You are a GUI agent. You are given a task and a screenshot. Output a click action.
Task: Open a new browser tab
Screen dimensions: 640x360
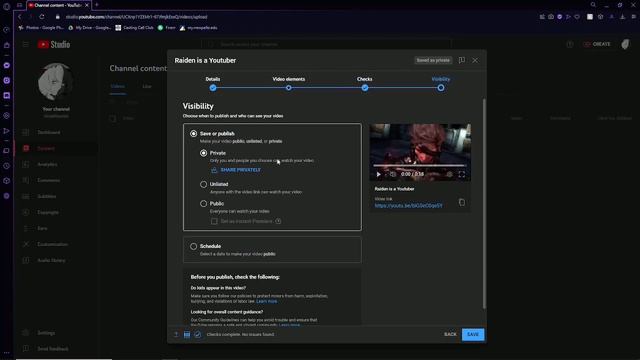coord(97,5)
